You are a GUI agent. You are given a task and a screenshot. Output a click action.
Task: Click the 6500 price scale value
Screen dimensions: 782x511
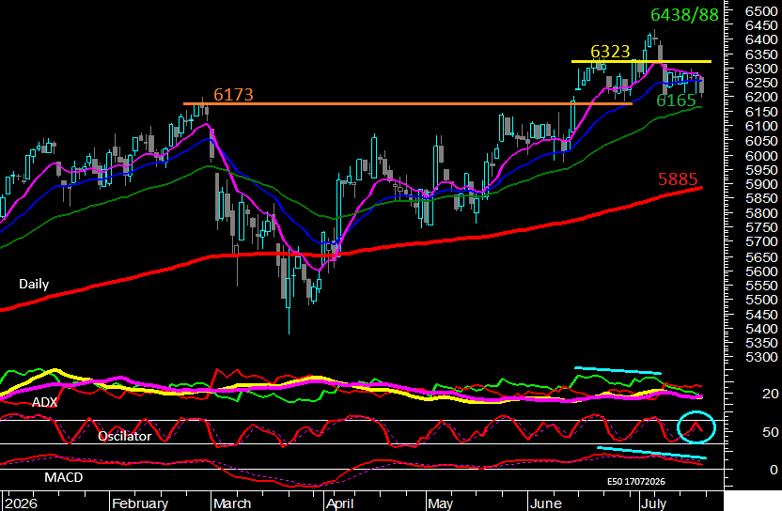(761, 11)
